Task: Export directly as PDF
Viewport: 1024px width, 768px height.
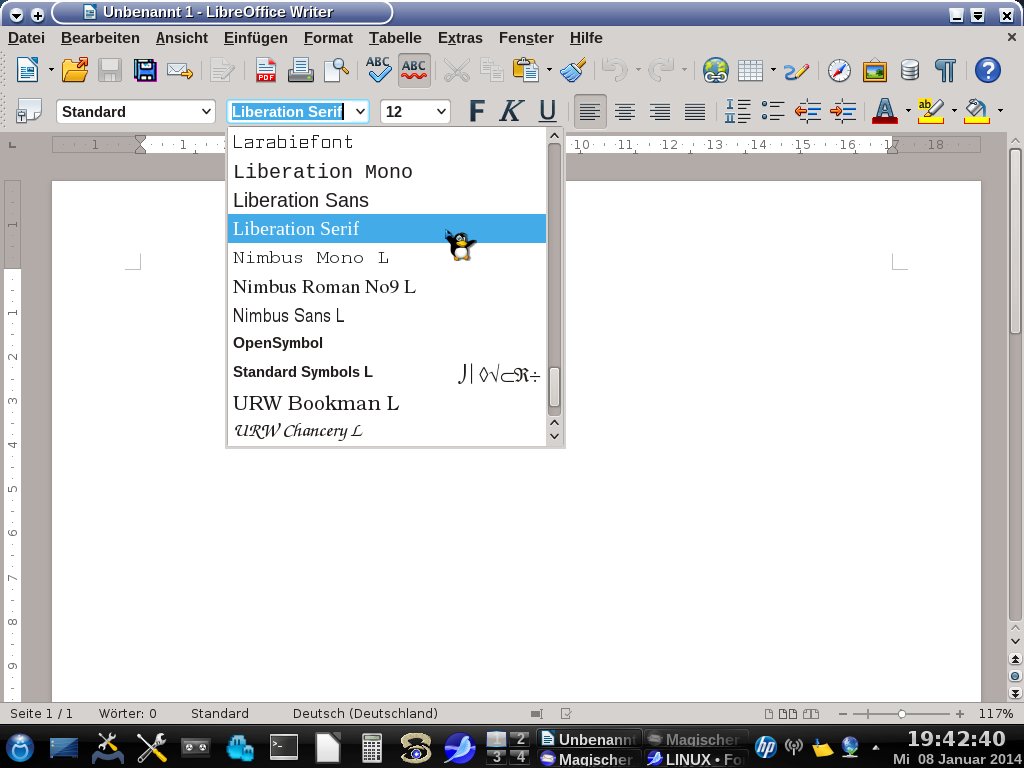Action: [265, 69]
